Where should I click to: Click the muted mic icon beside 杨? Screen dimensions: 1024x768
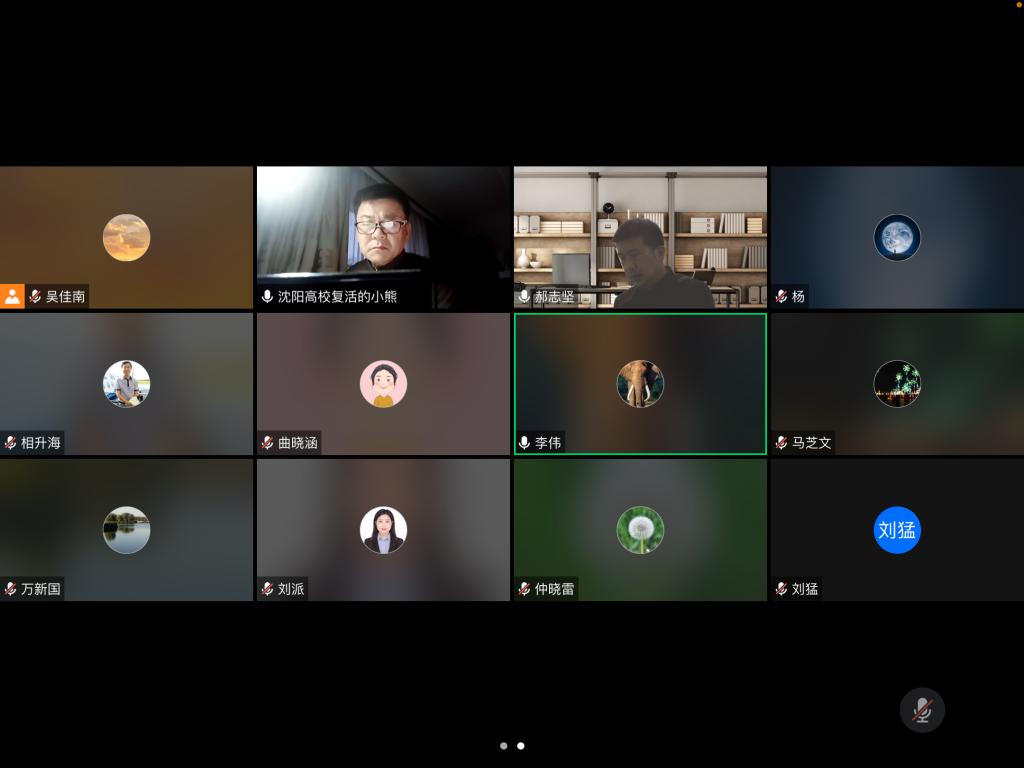point(781,296)
